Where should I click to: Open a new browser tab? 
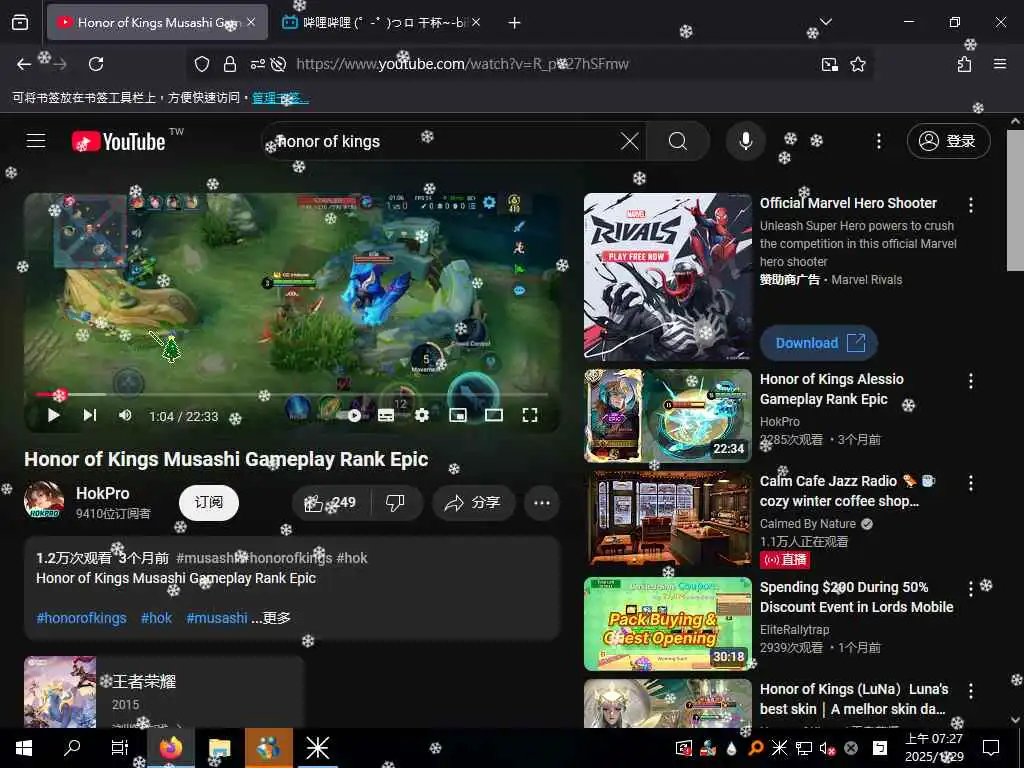click(x=515, y=23)
